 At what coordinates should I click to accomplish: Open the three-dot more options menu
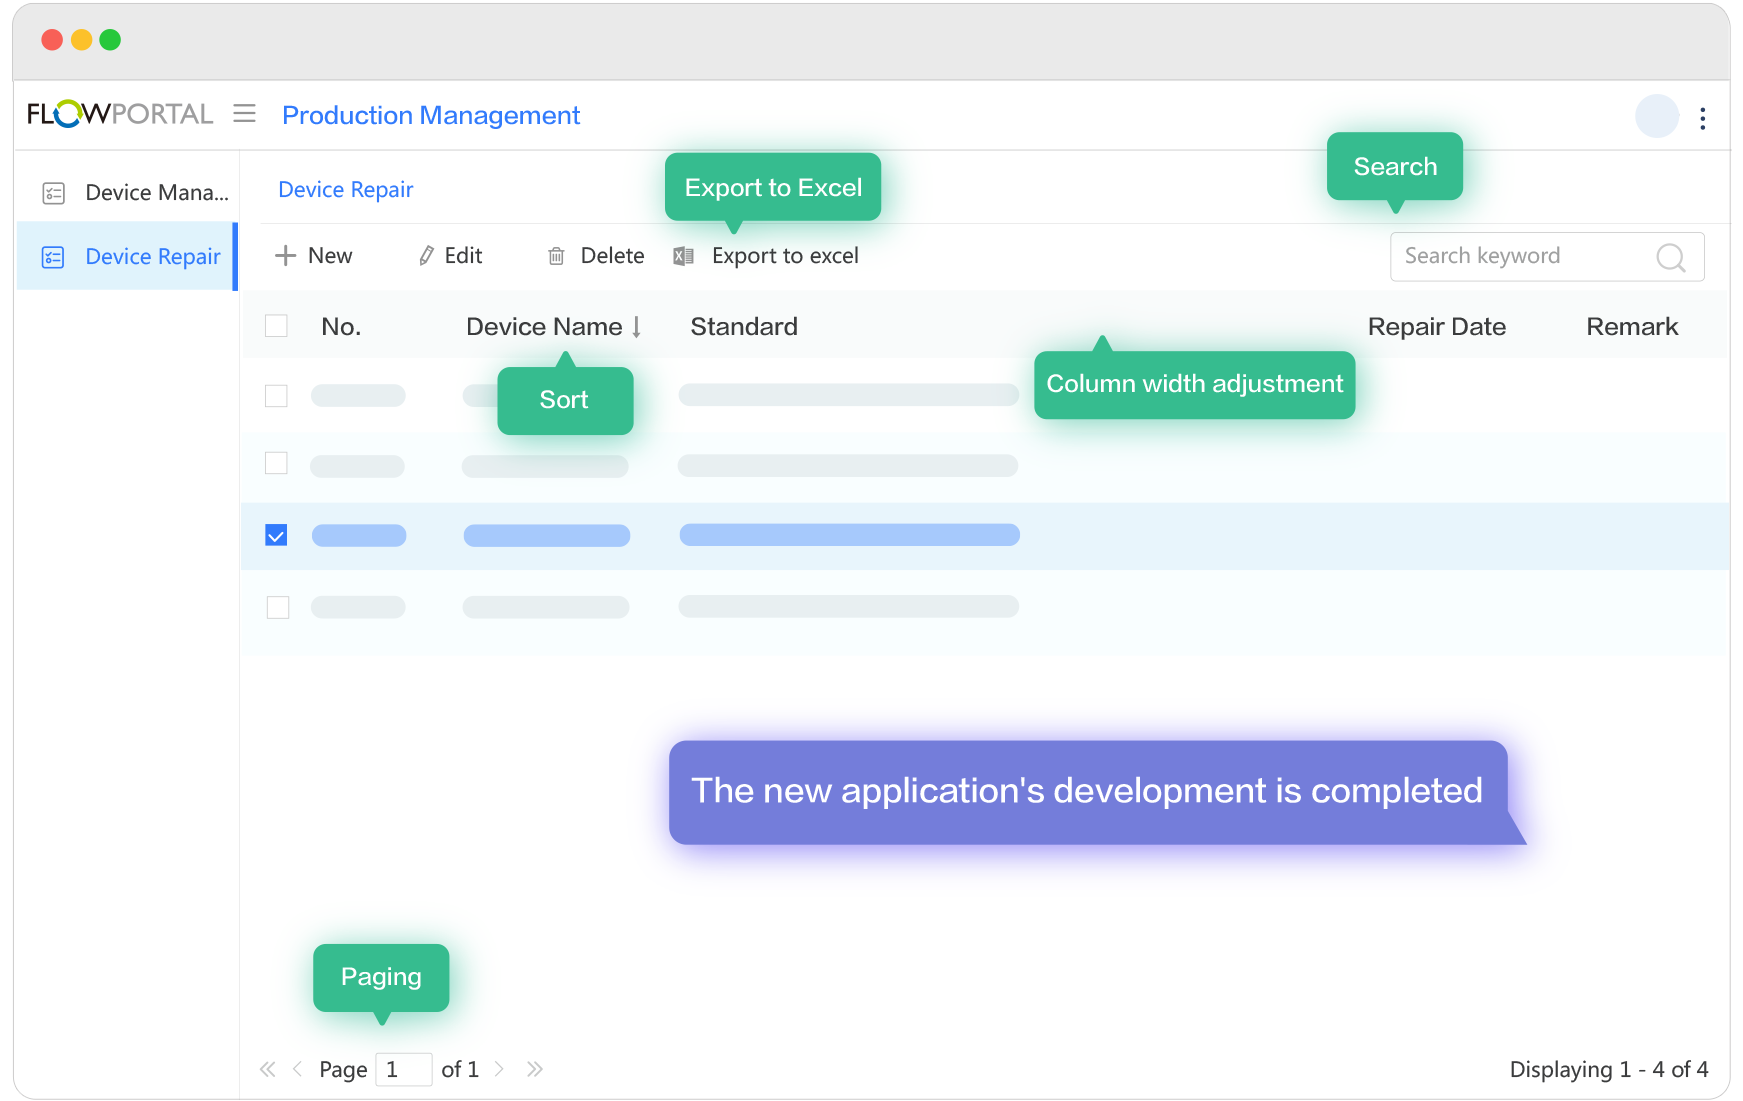point(1703,118)
